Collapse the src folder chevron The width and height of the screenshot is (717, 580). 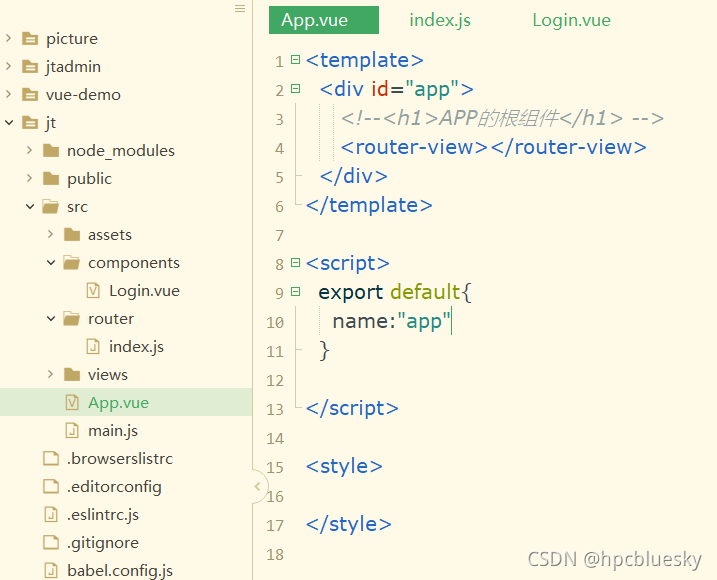(30, 206)
